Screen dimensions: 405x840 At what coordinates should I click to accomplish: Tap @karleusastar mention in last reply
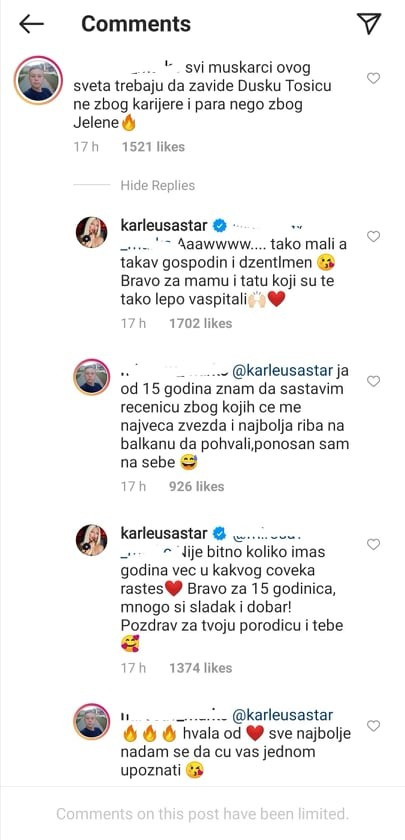tap(284, 715)
